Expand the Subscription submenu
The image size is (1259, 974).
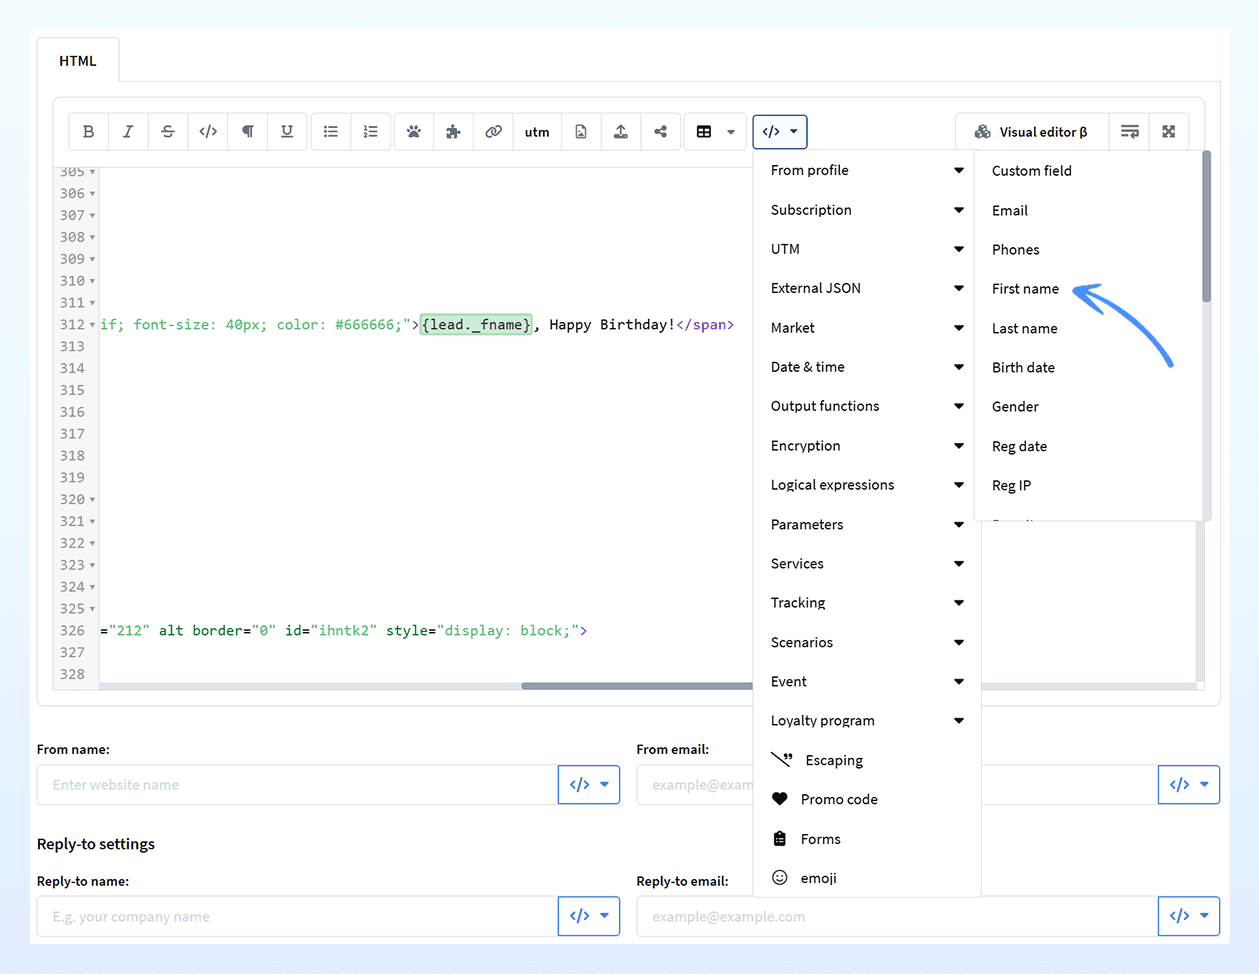coord(867,210)
